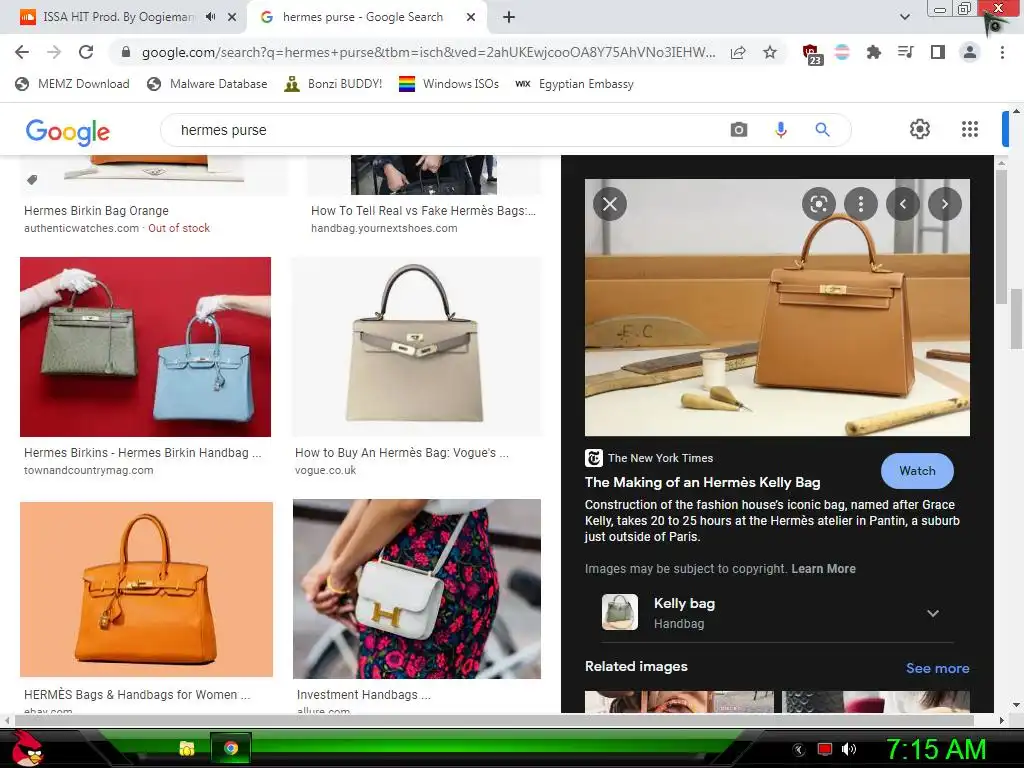Toggle the browser side panel icon
This screenshot has height=768, width=1024.
(x=937, y=52)
